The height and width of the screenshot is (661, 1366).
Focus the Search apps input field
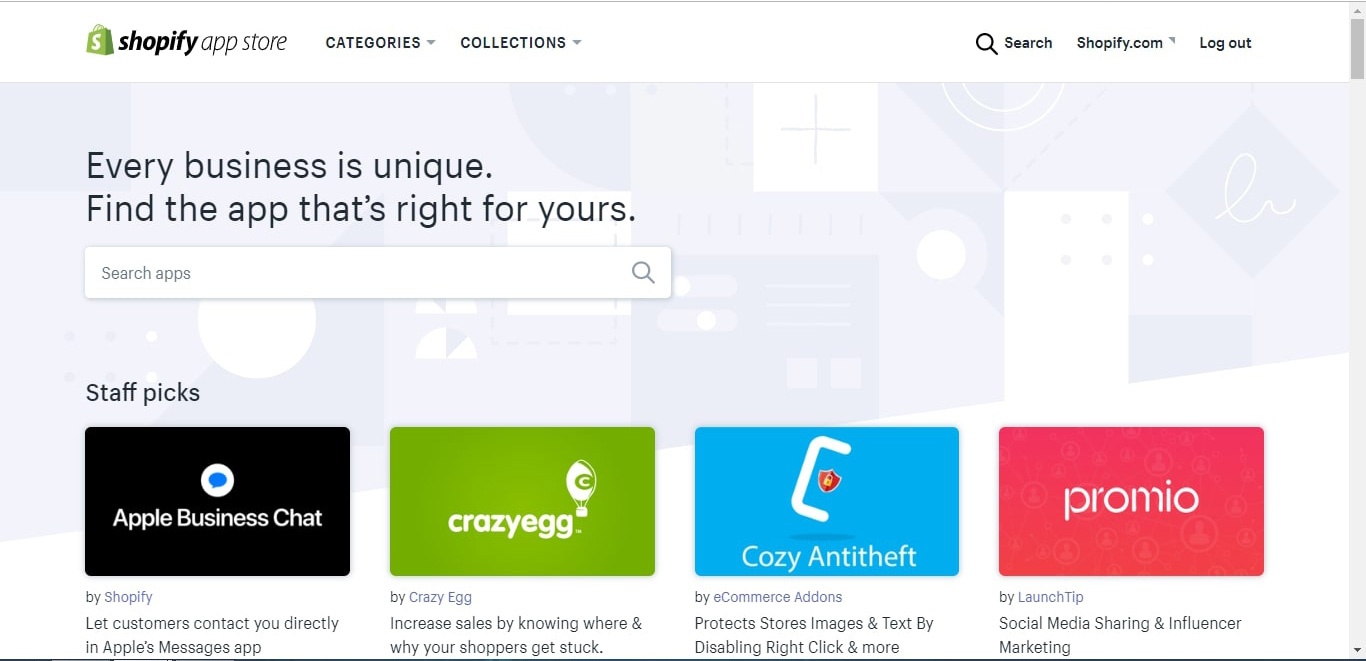coord(360,273)
